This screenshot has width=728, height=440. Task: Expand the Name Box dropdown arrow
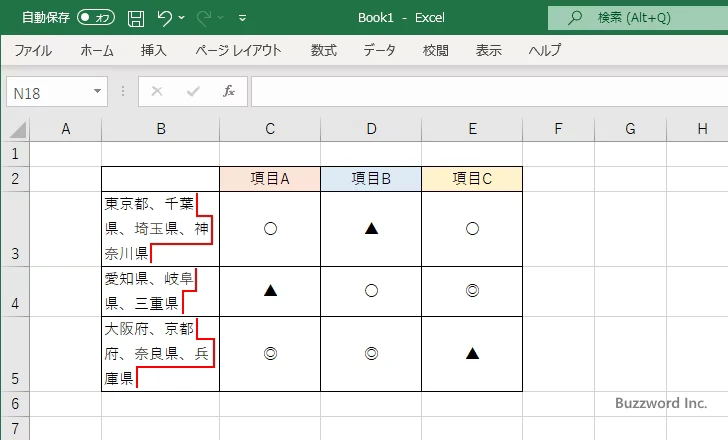(x=97, y=91)
